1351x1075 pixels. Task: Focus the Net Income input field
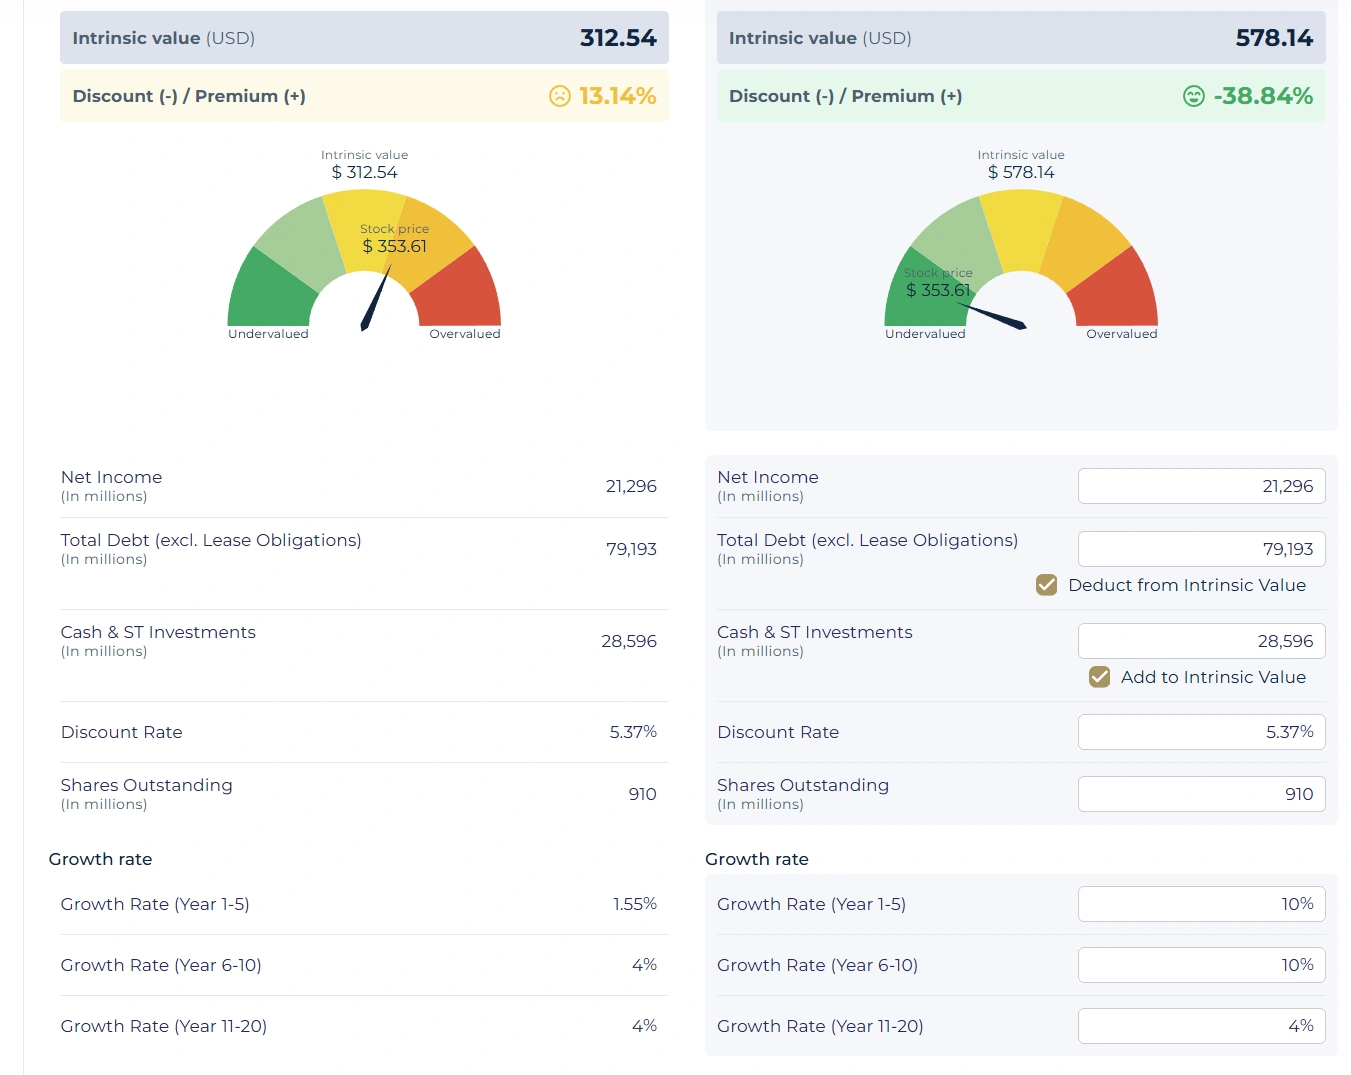(x=1201, y=486)
